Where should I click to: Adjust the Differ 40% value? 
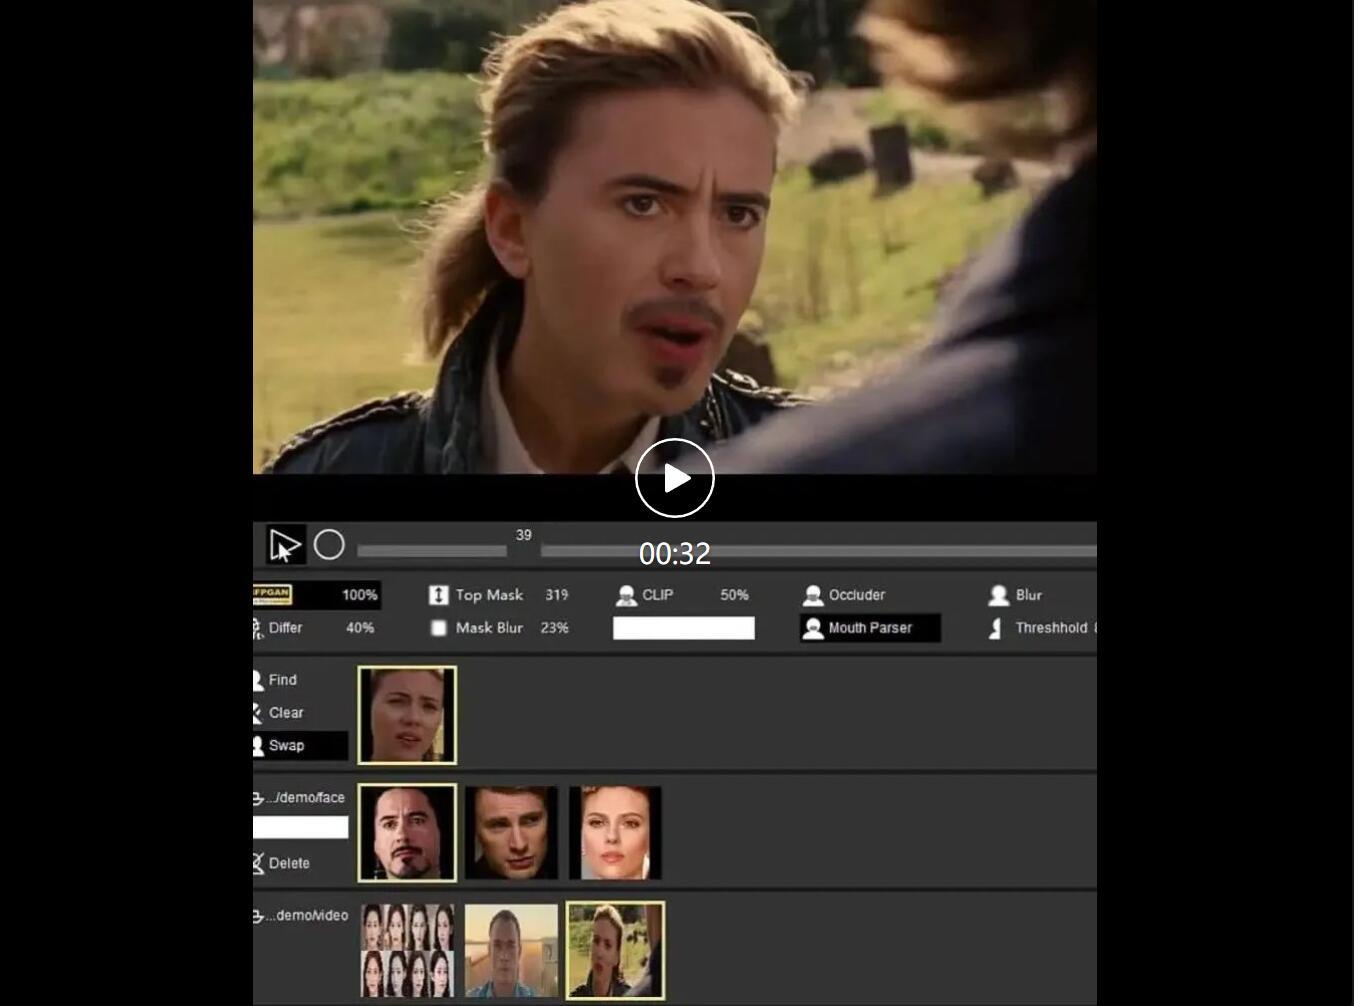click(x=360, y=628)
